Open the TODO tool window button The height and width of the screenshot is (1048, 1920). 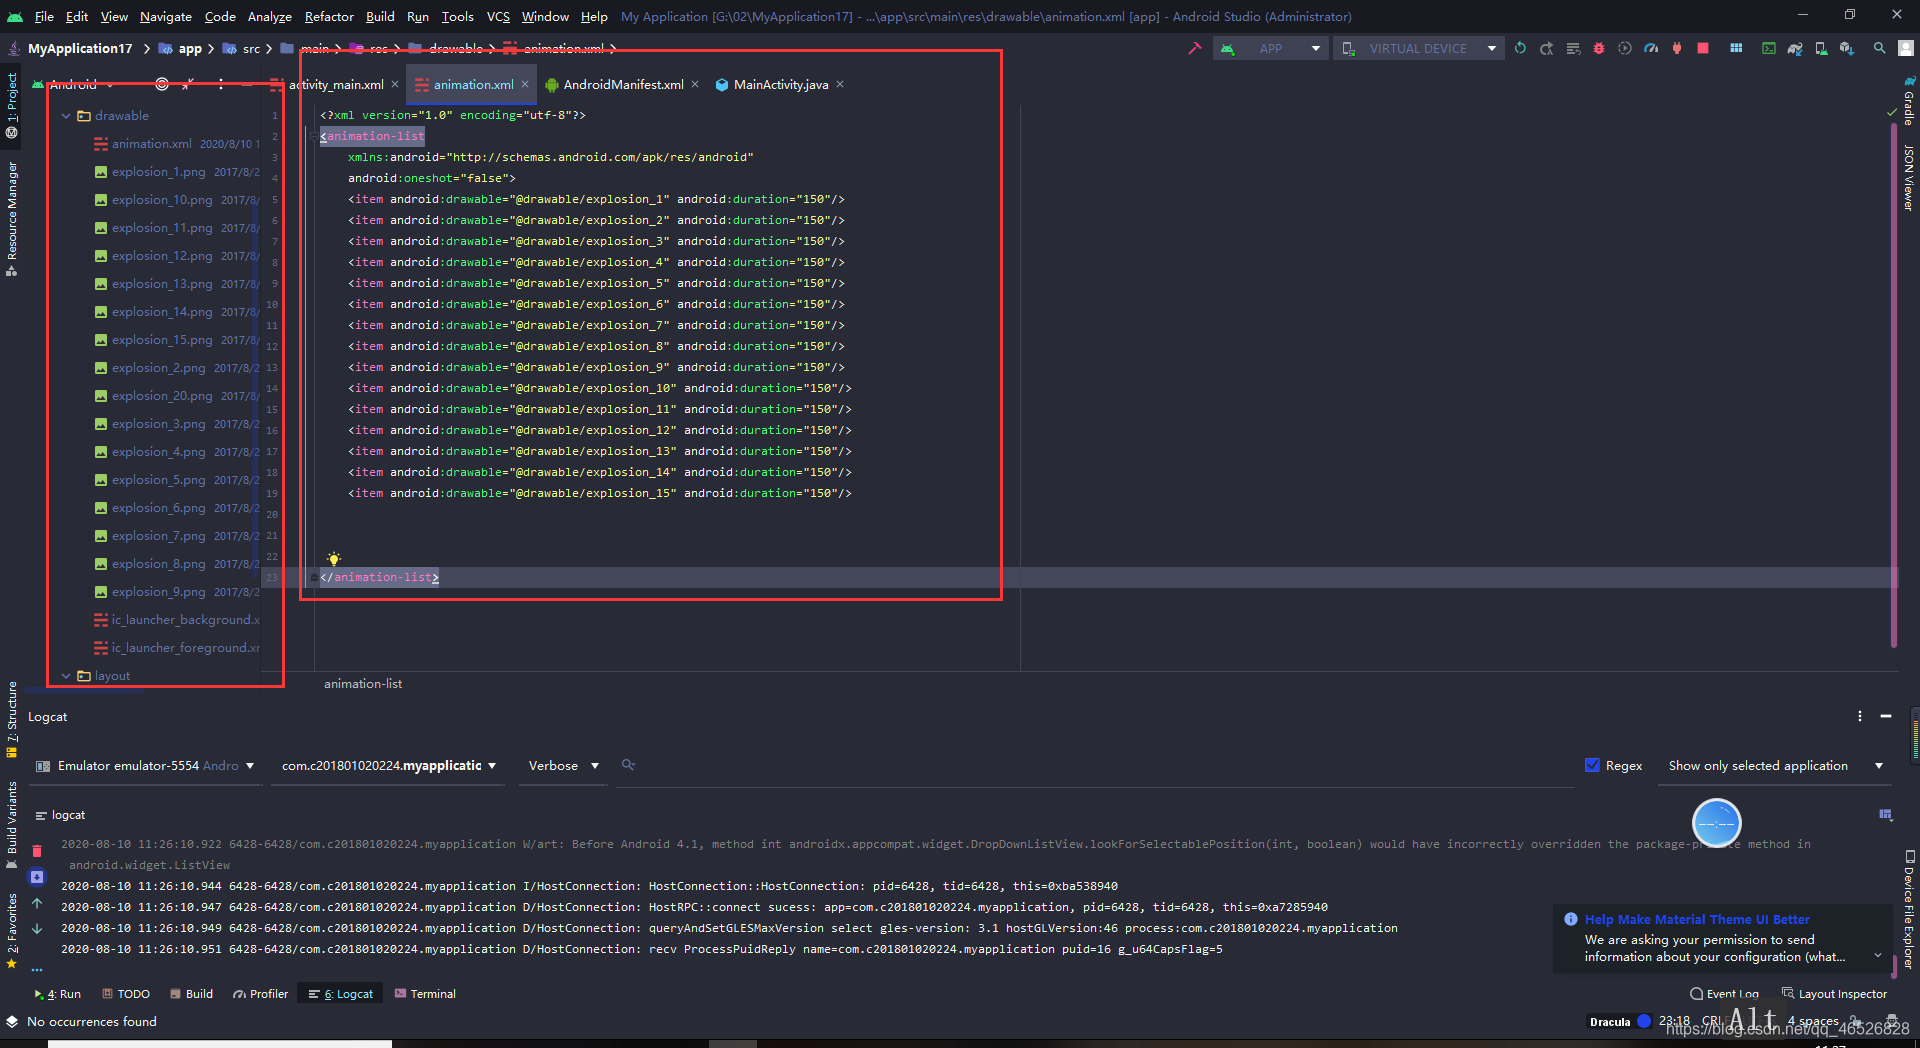click(126, 993)
